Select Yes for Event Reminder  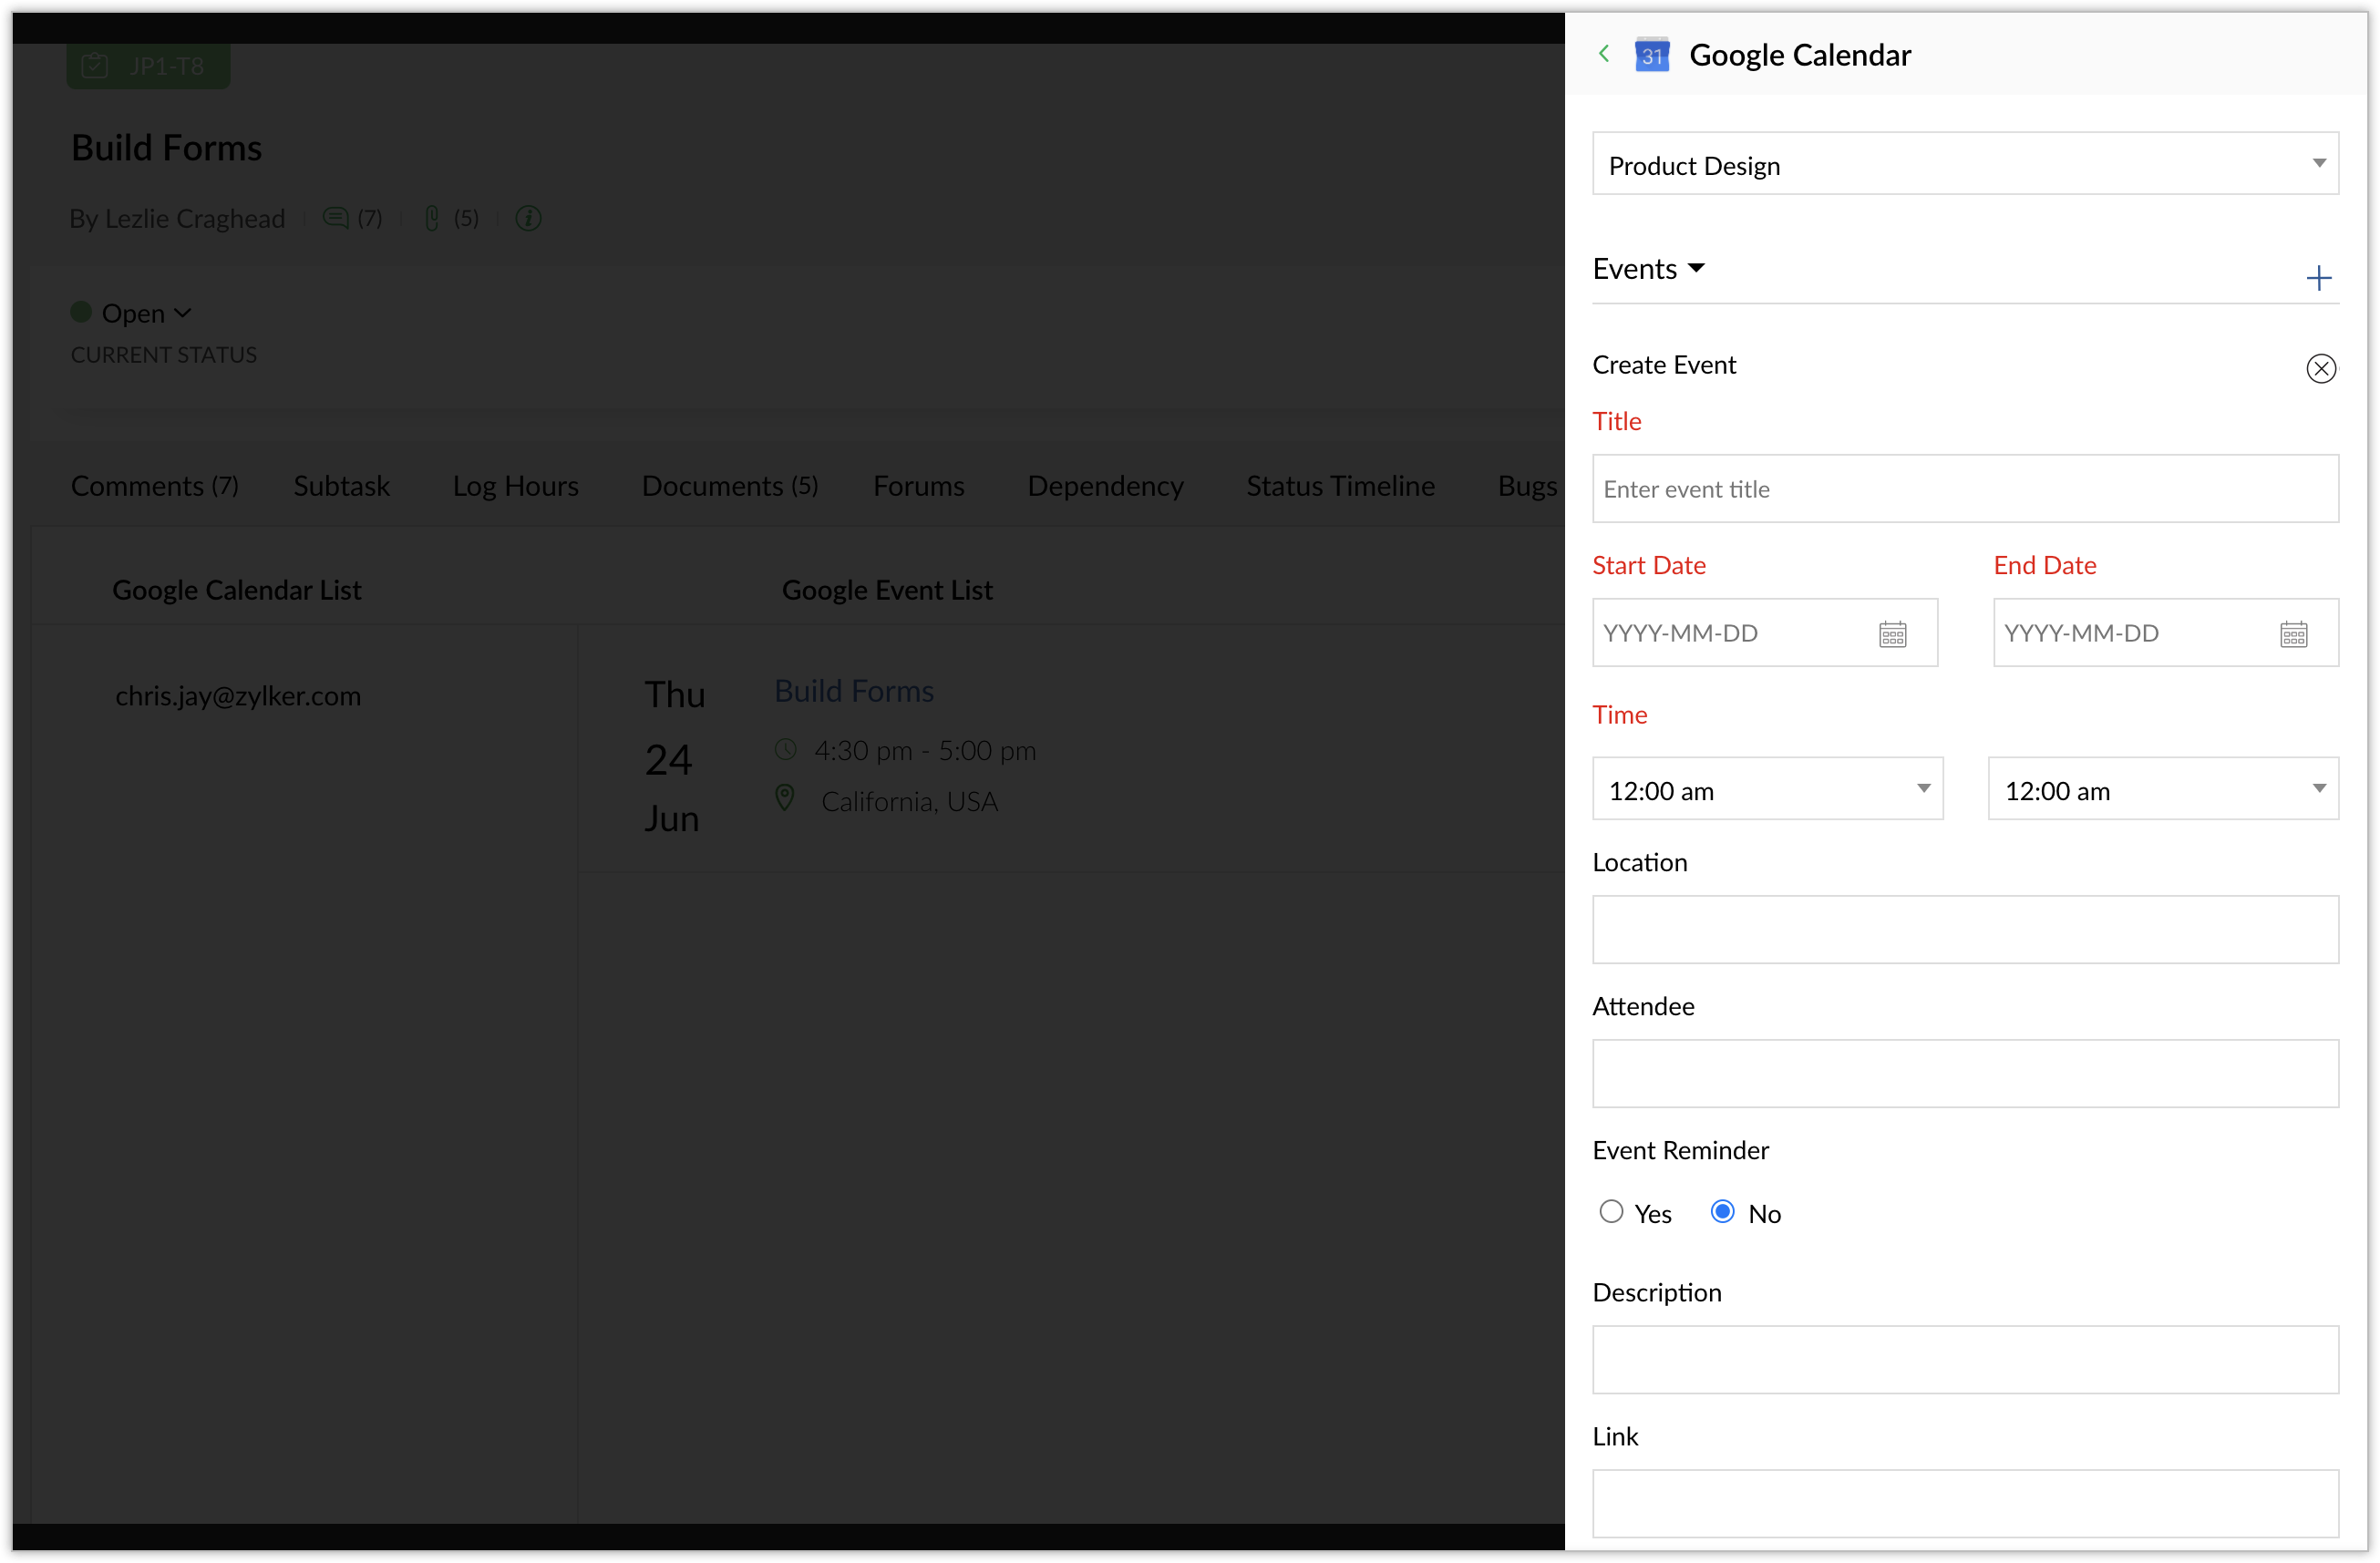[1611, 1212]
